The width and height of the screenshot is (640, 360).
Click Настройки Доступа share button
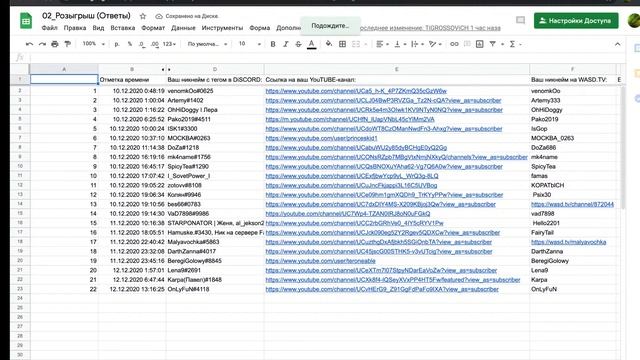pyautogui.click(x=576, y=20)
